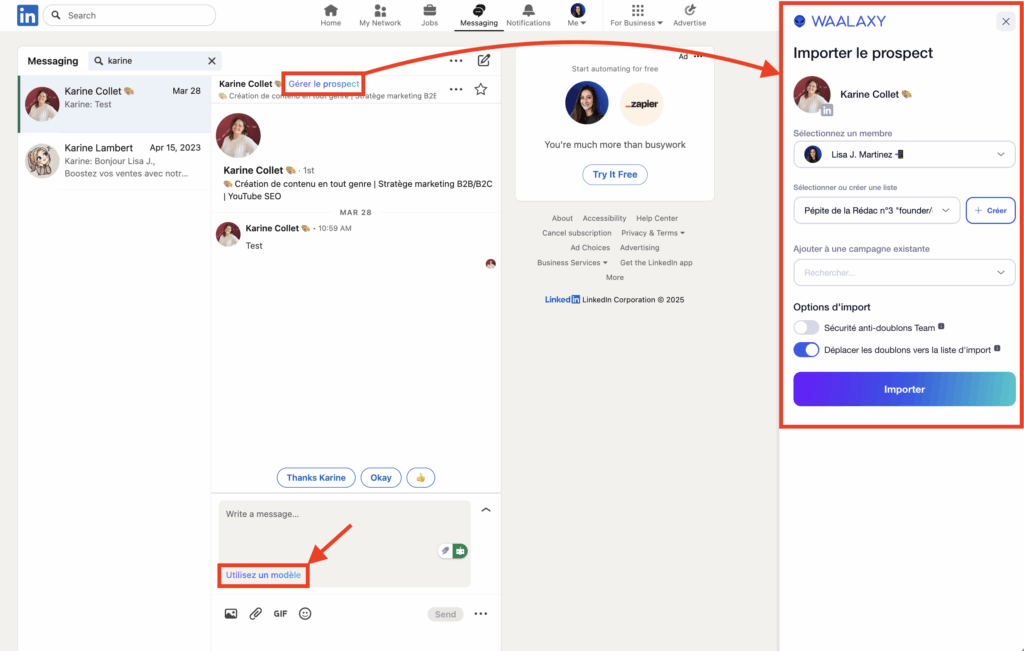Disable Déplacer les doublons vers la liste d'import
This screenshot has width=1024, height=651.
805,349
